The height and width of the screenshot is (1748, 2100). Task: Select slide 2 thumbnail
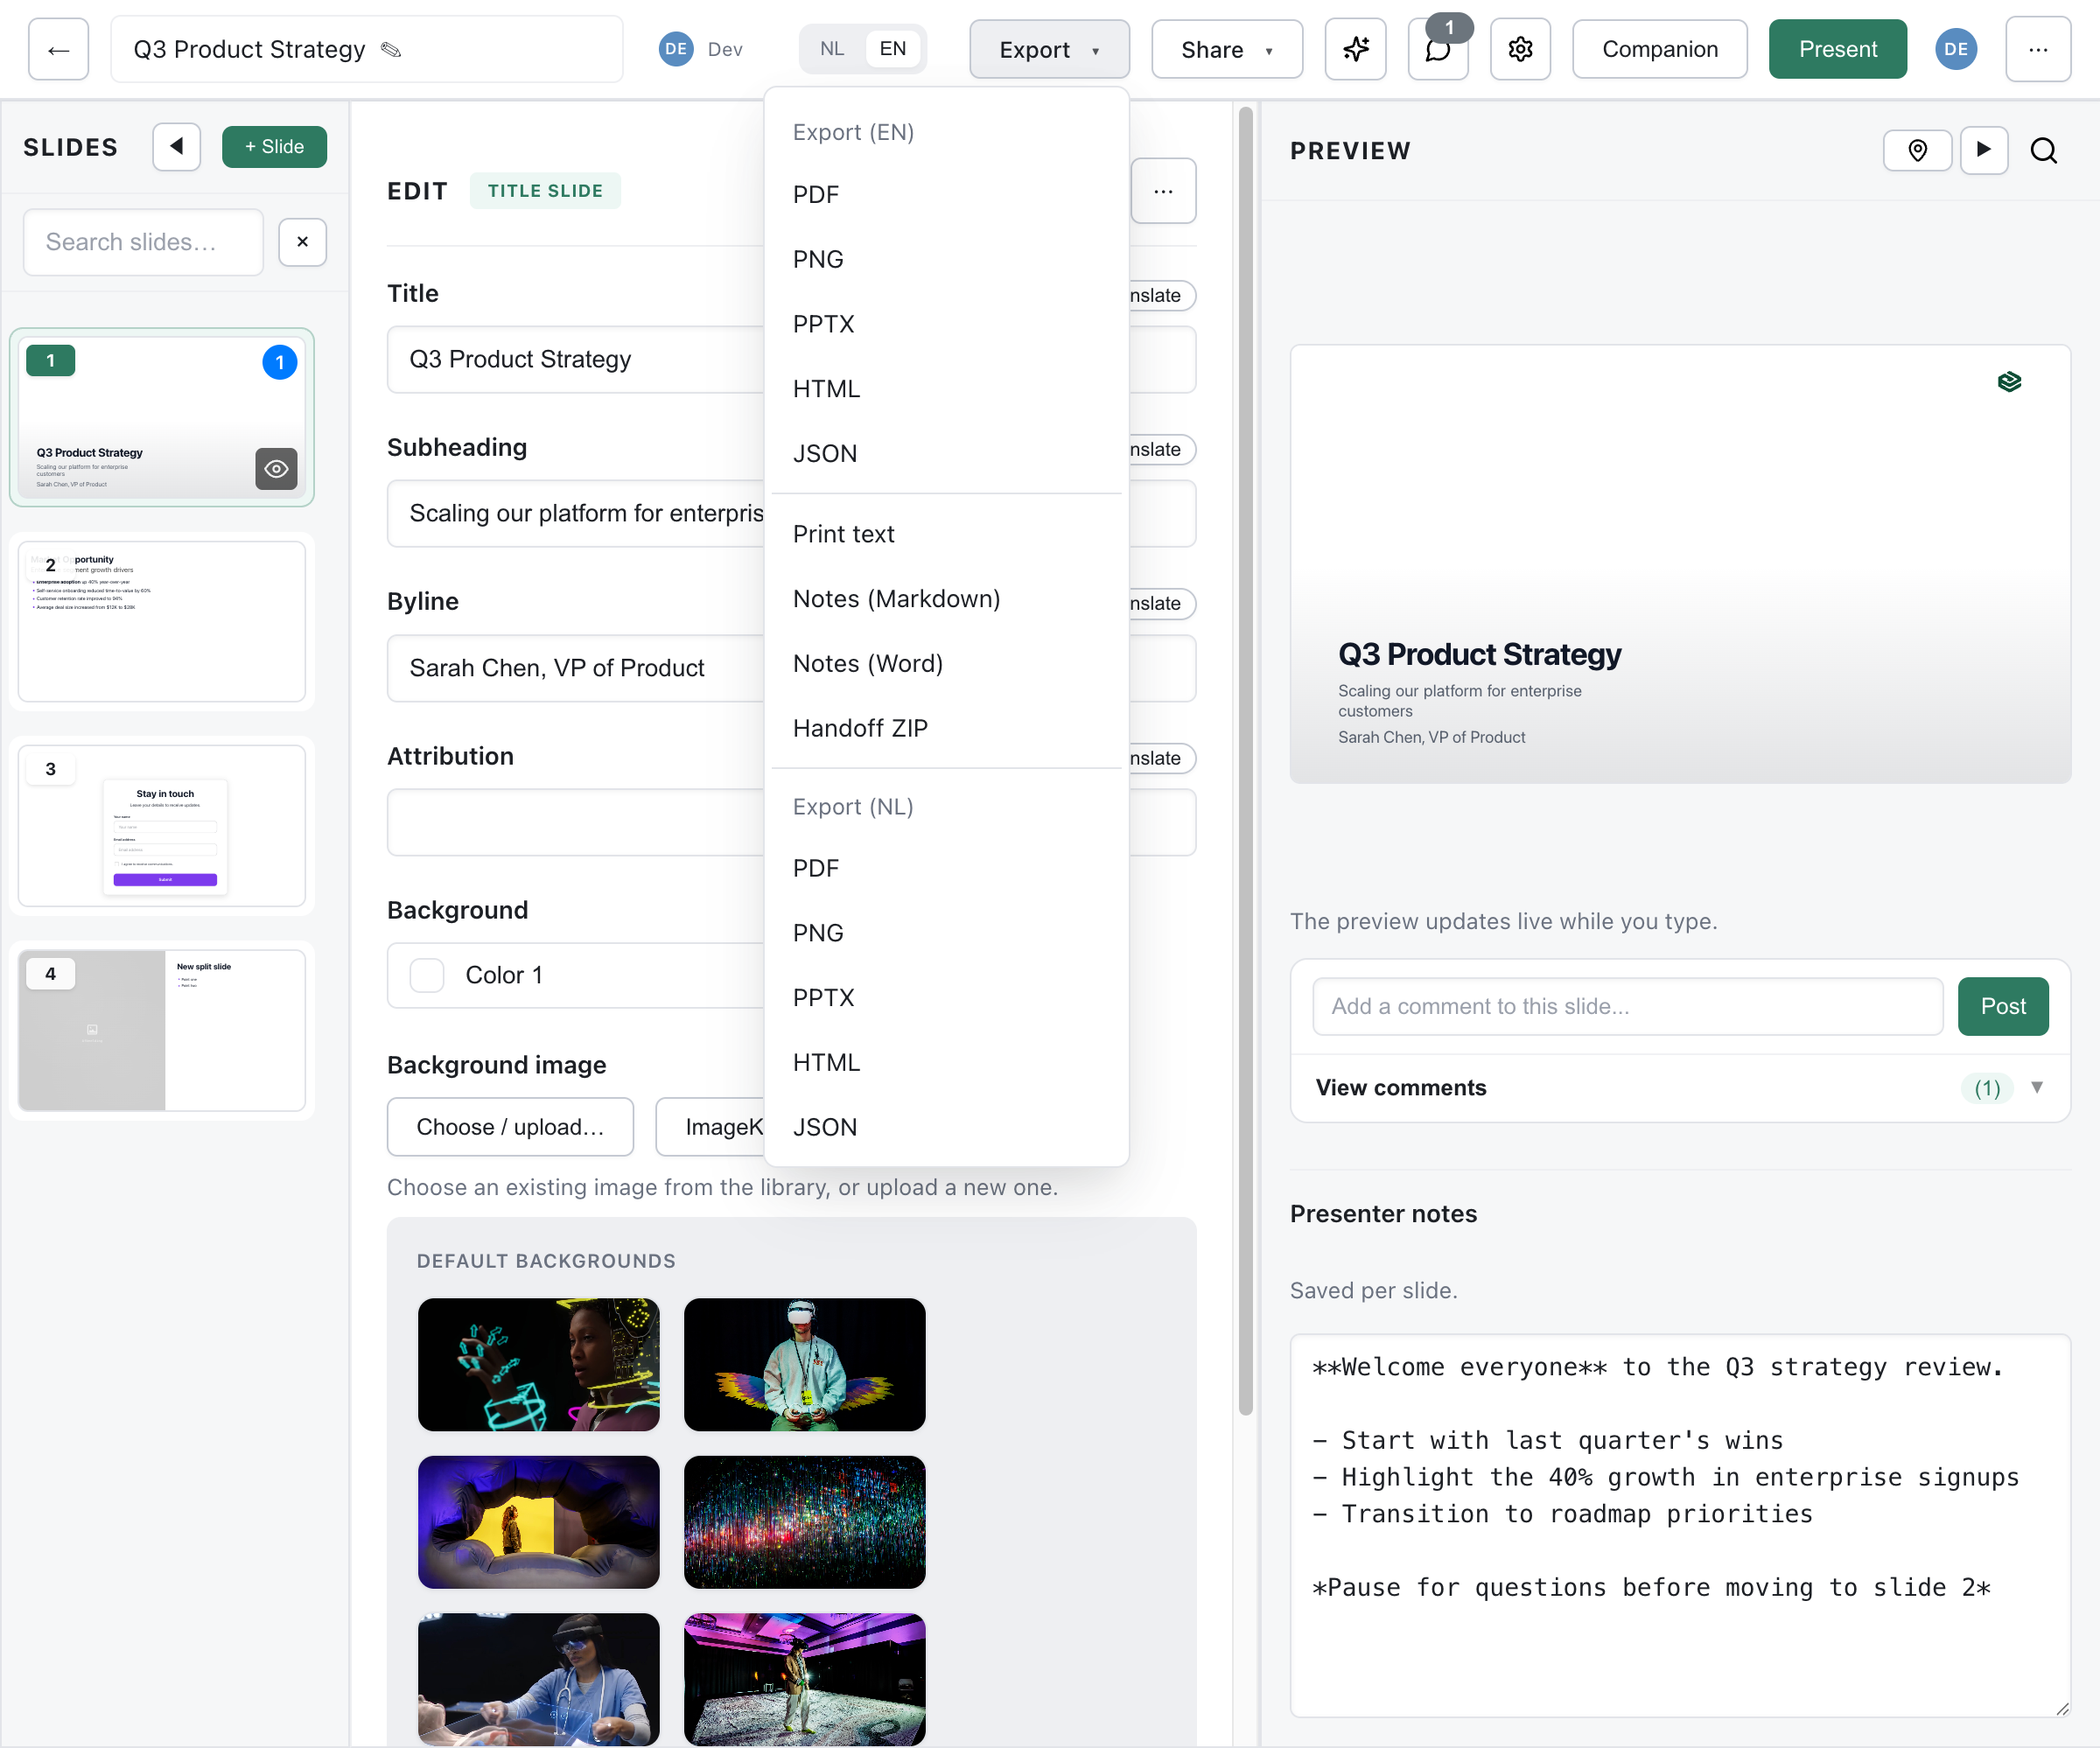tap(162, 621)
